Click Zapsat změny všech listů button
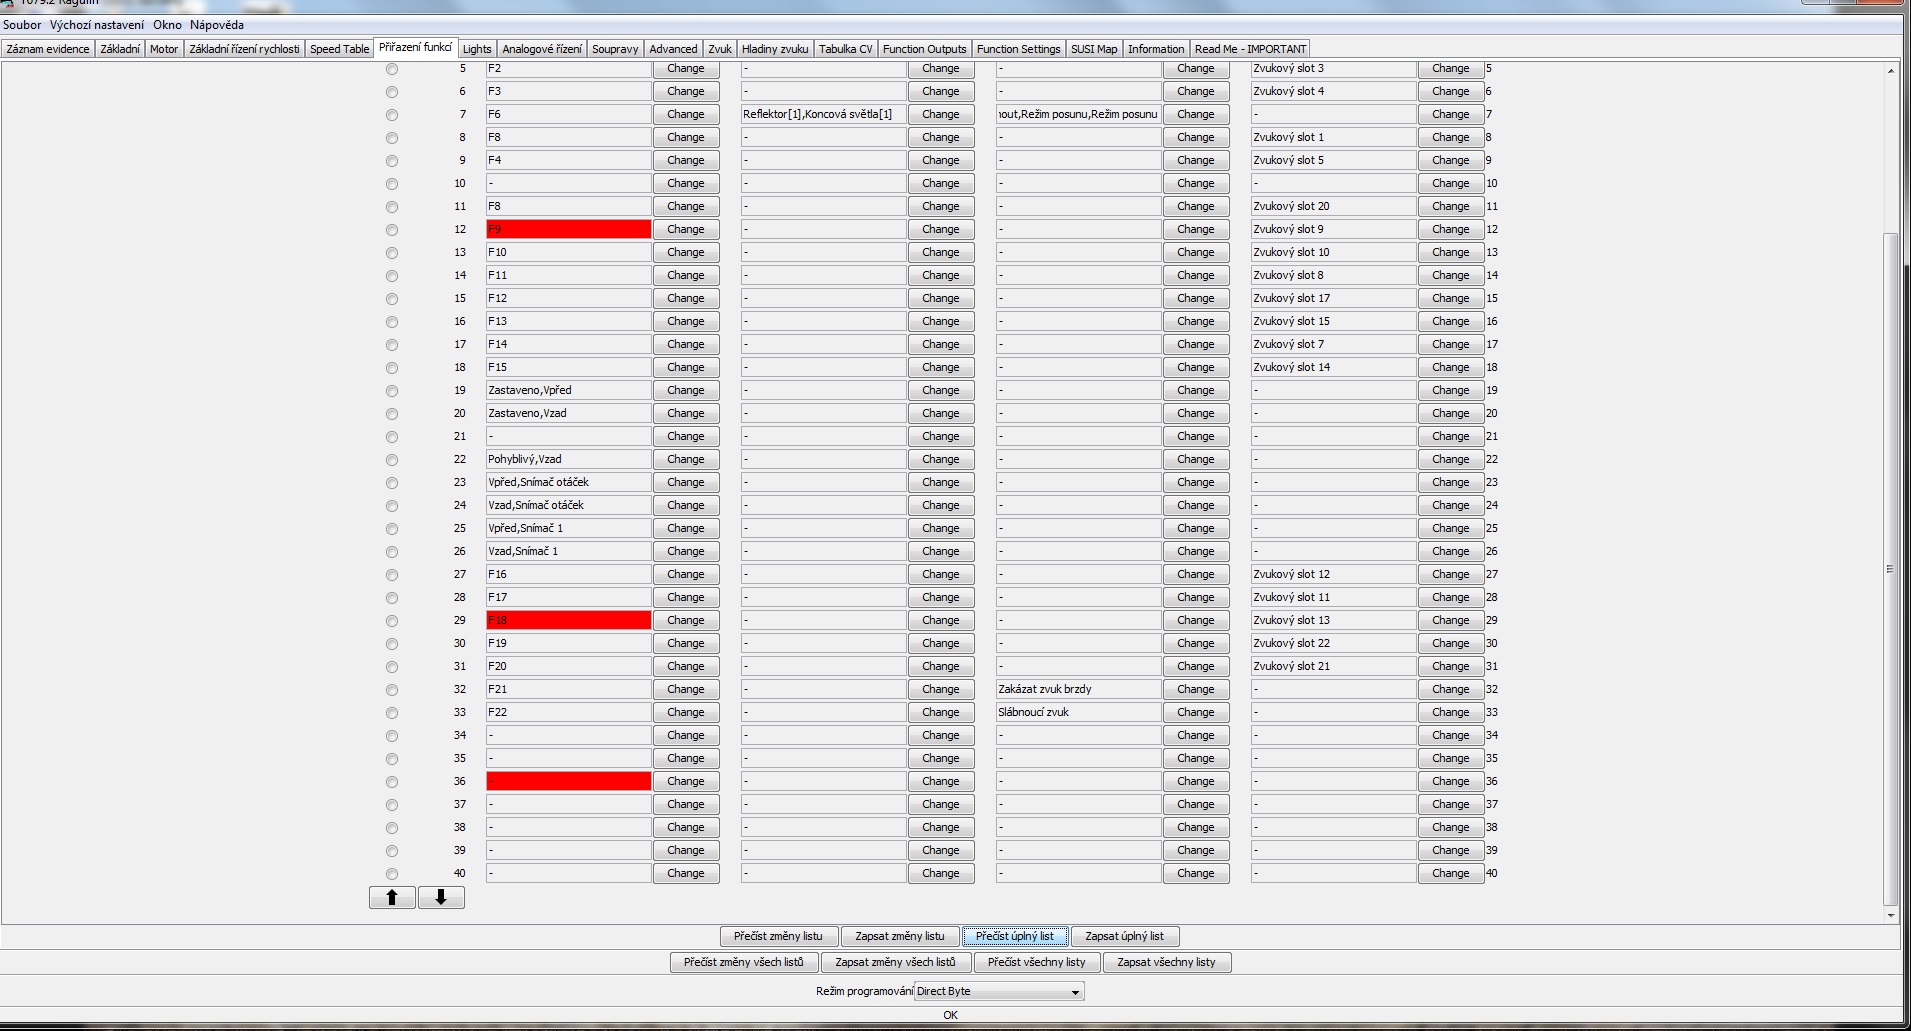The width and height of the screenshot is (1911, 1031). coord(895,963)
